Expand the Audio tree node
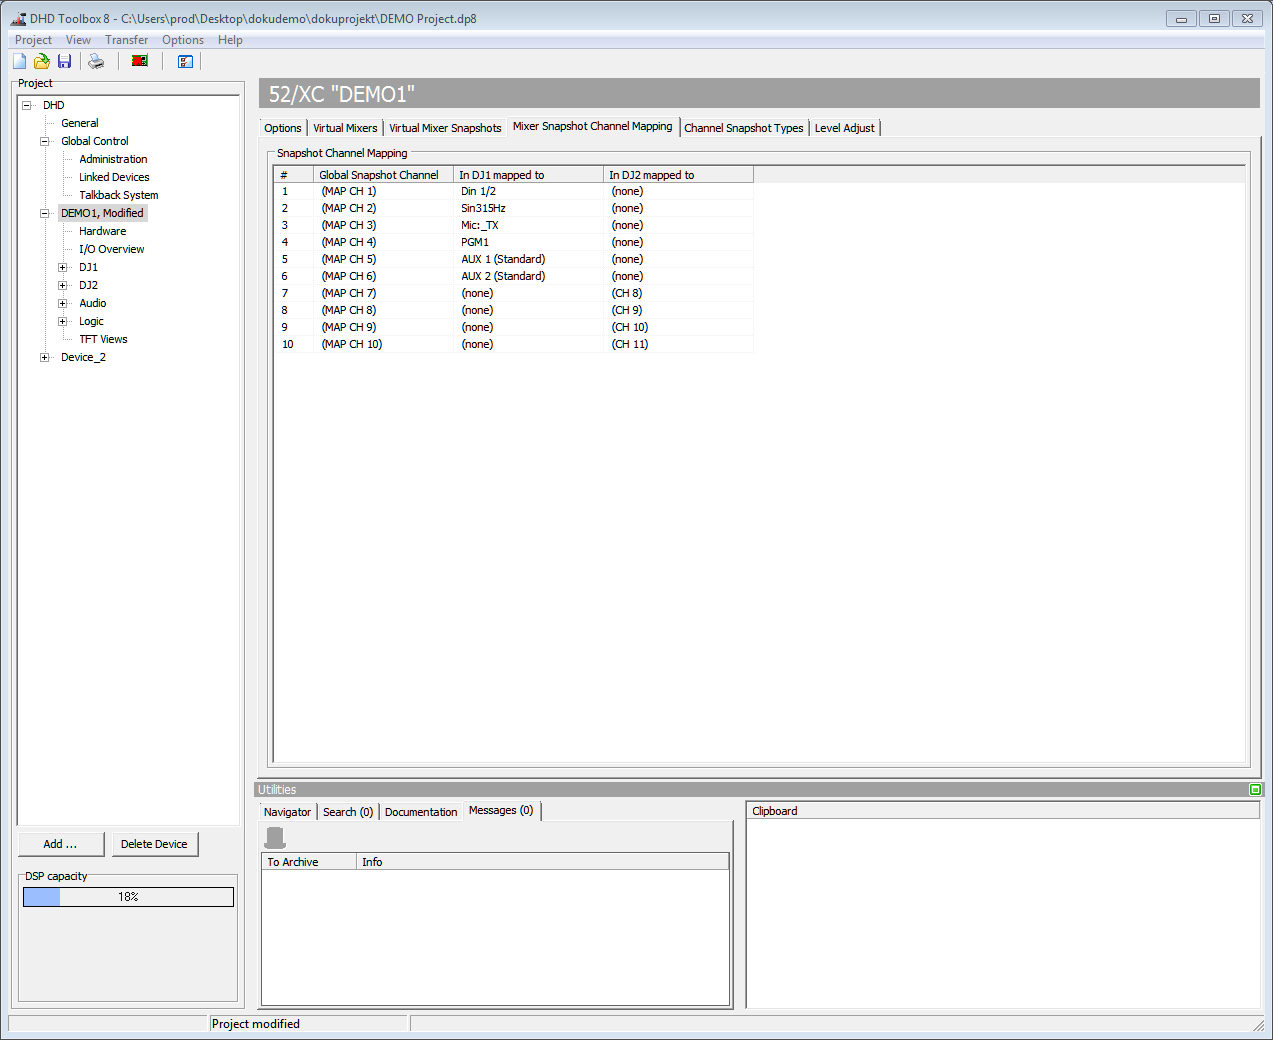Viewport: 1273px width, 1040px height. [x=62, y=304]
